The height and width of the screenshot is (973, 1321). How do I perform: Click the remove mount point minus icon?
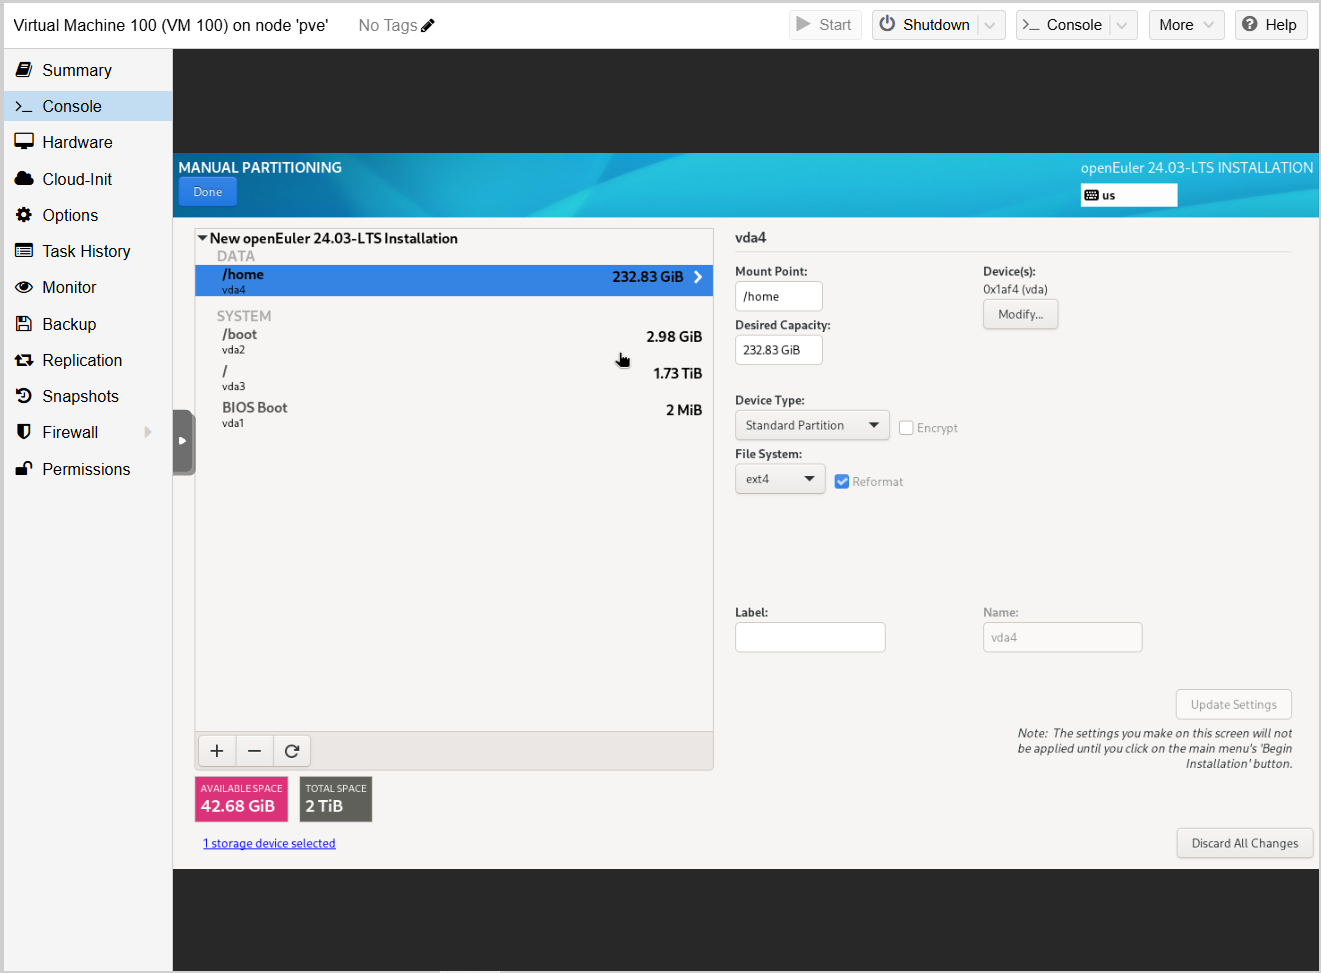pyautogui.click(x=254, y=751)
